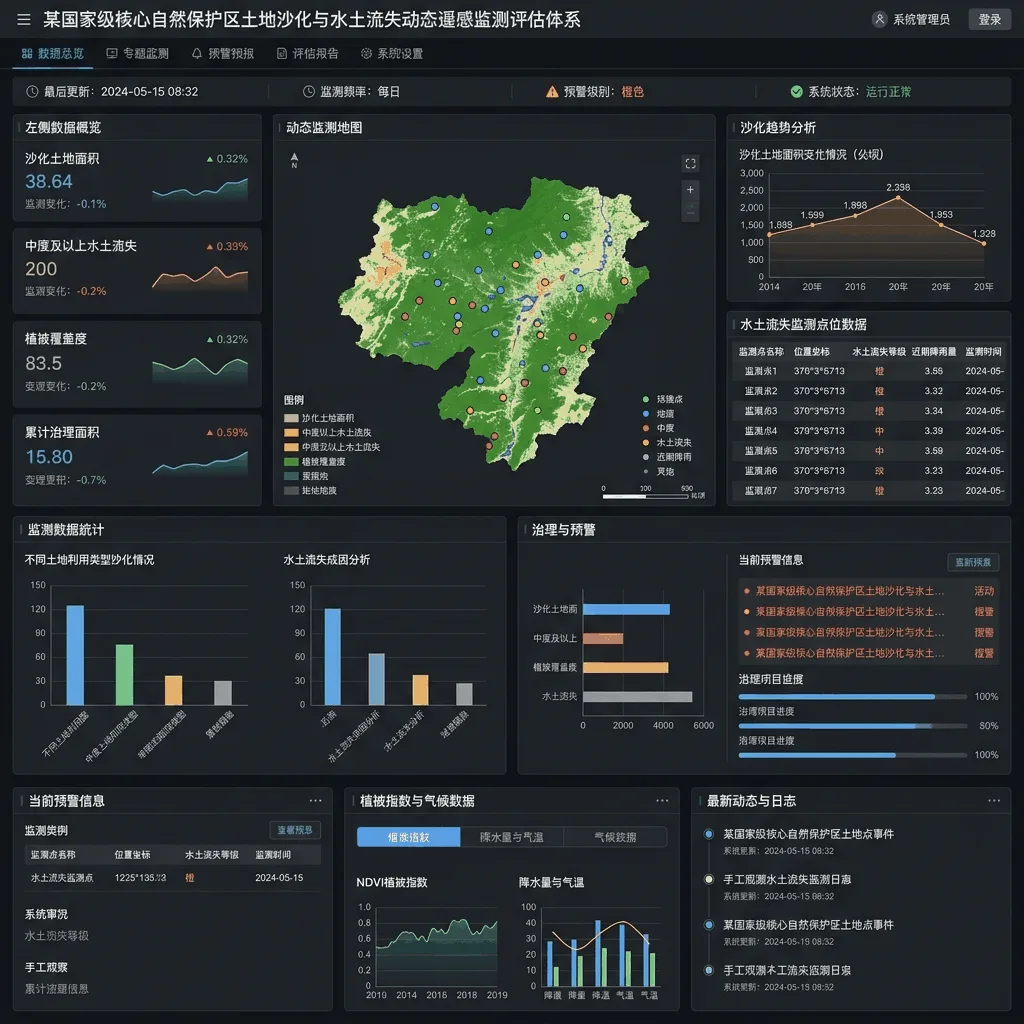The width and height of the screenshot is (1024, 1024).
Task: Click the user avatar icon next to 系统管理员
Action: point(879,19)
